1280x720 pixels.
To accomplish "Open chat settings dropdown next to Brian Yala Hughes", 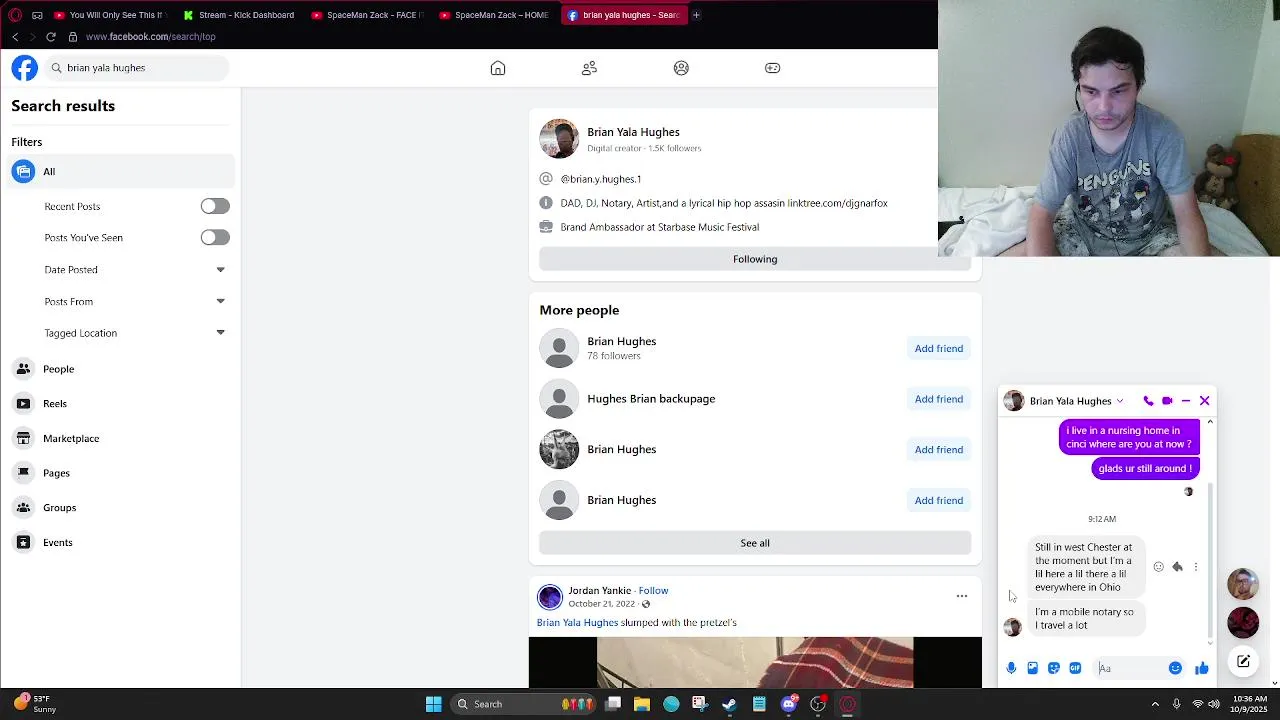I will (x=1119, y=401).
